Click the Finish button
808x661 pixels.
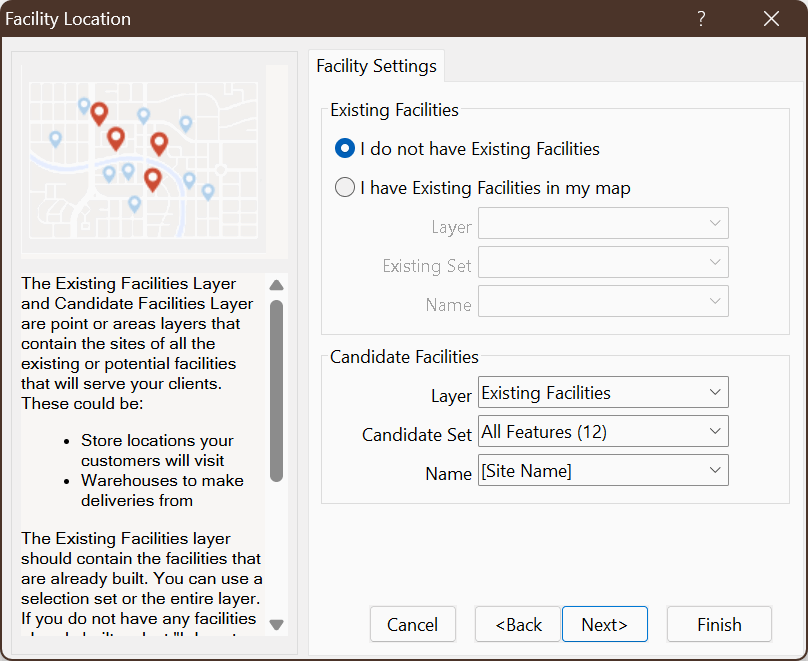(719, 624)
